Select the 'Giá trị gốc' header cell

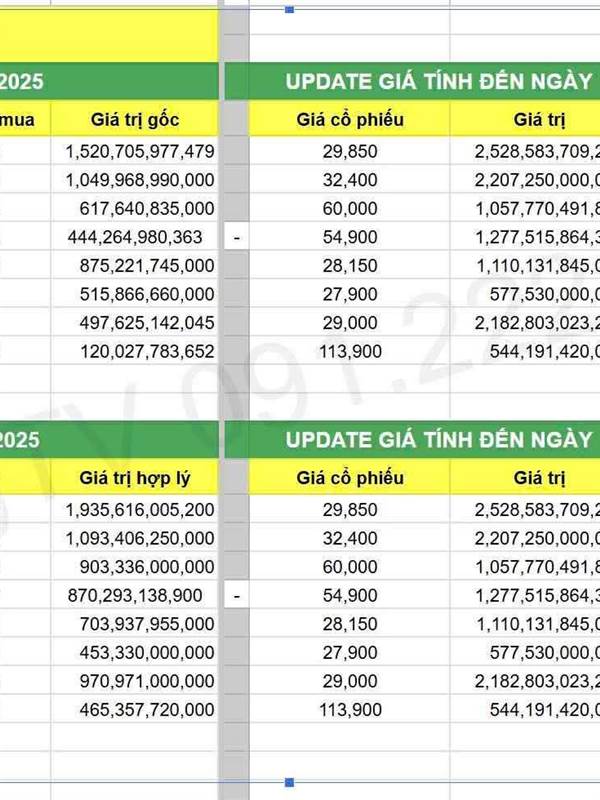pos(134,121)
